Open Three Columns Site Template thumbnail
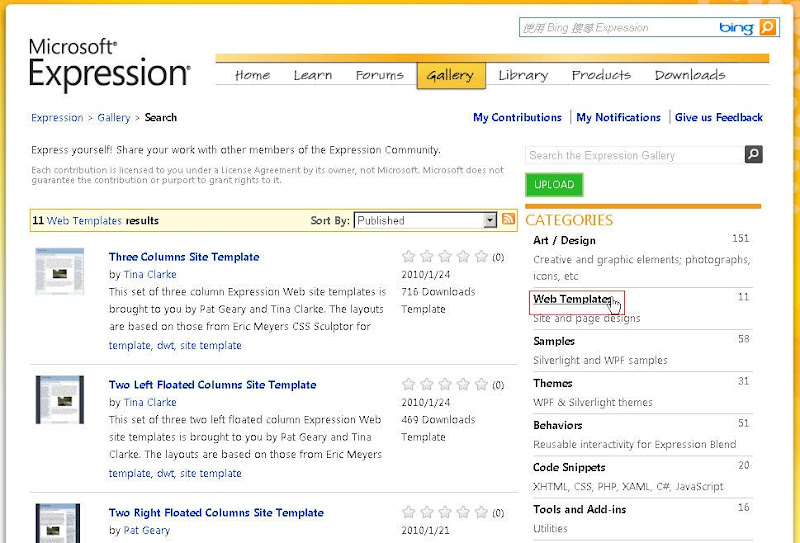 60,272
